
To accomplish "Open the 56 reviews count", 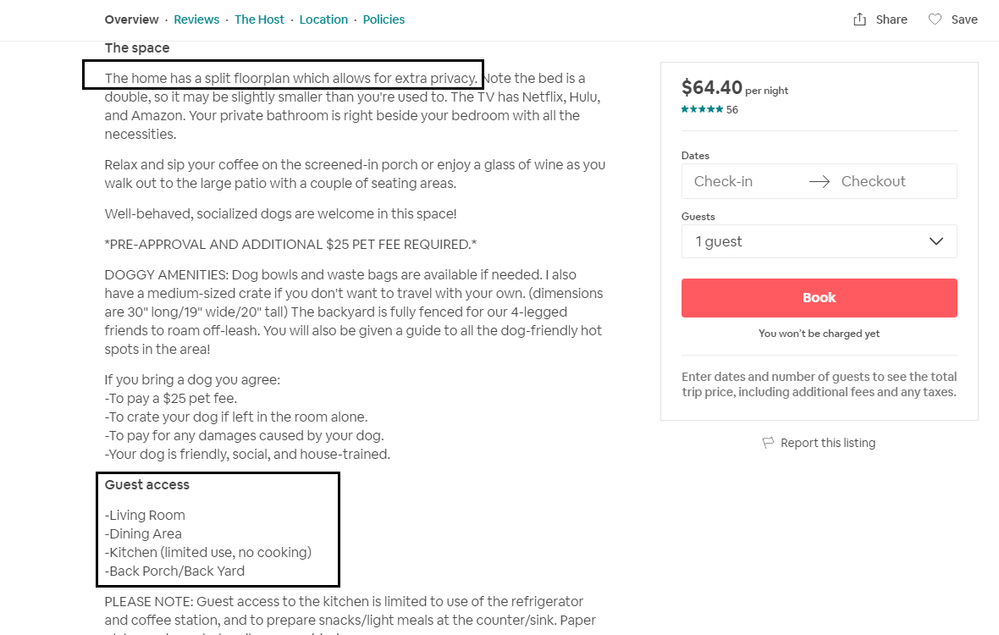I will click(x=732, y=110).
